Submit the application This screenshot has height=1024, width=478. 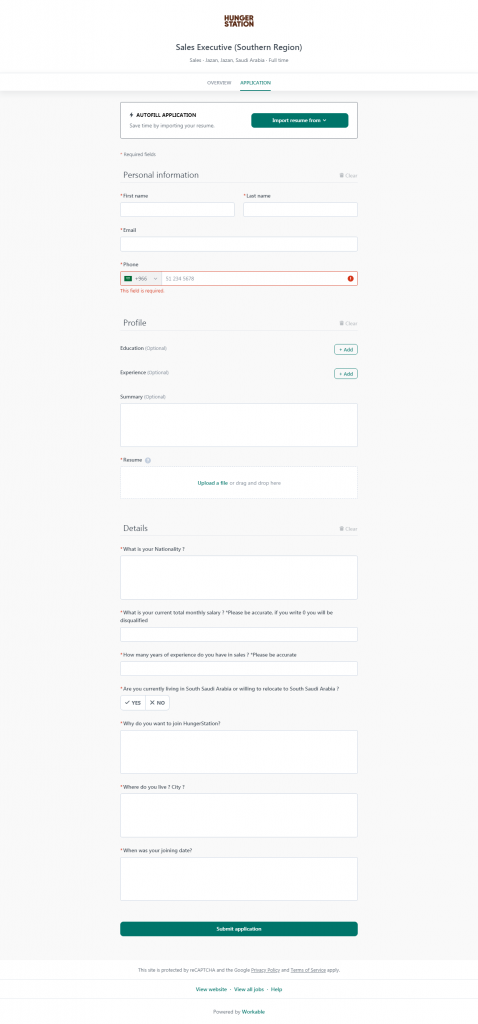(x=239, y=929)
